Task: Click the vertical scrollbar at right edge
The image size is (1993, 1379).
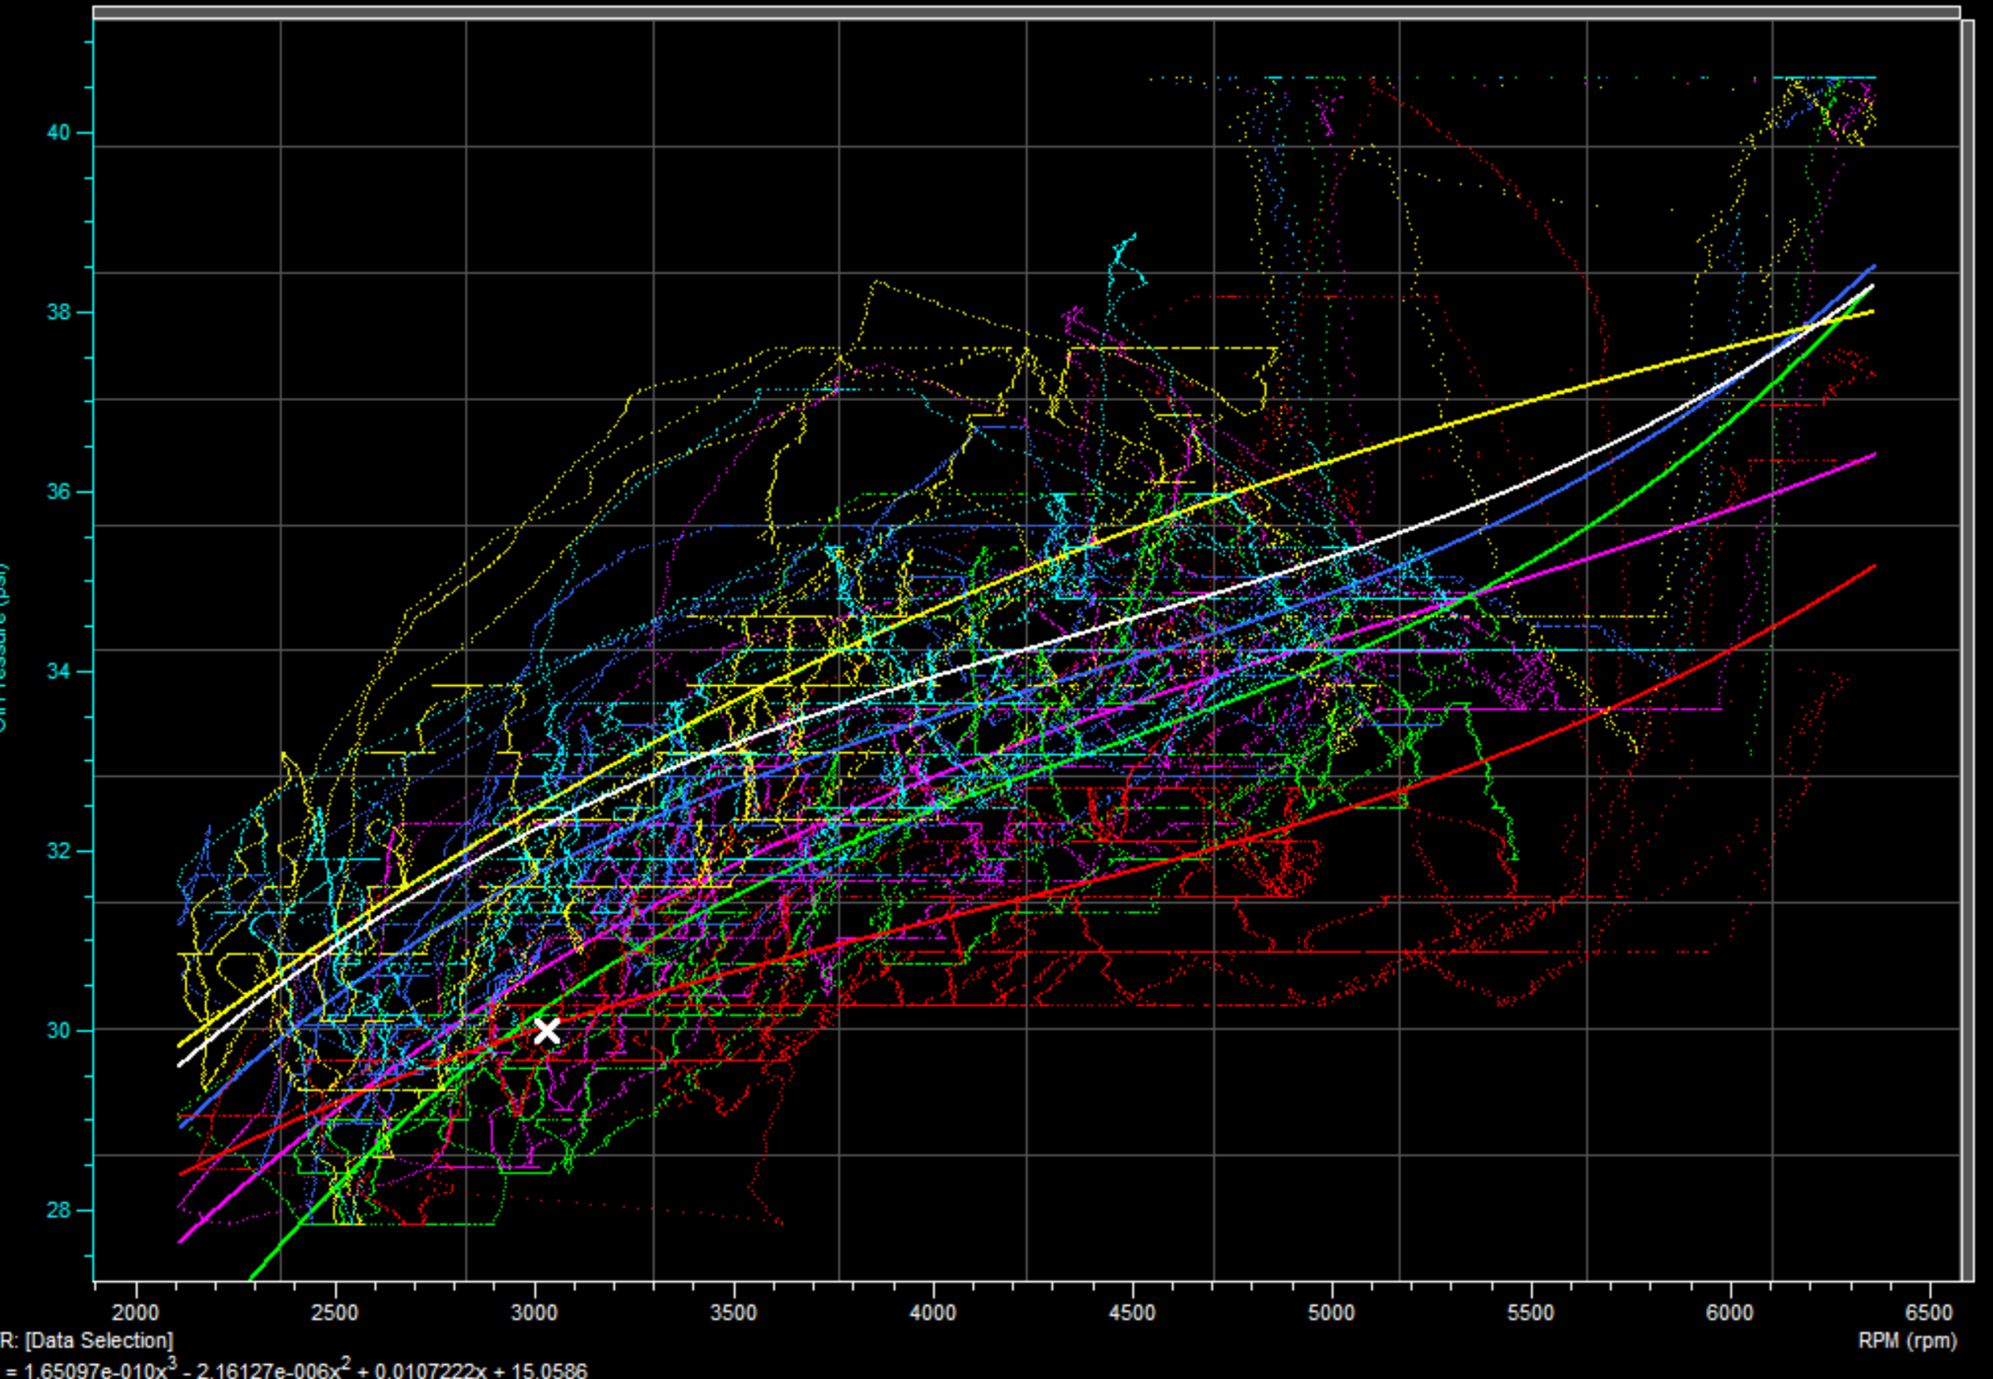Action: point(1967,650)
